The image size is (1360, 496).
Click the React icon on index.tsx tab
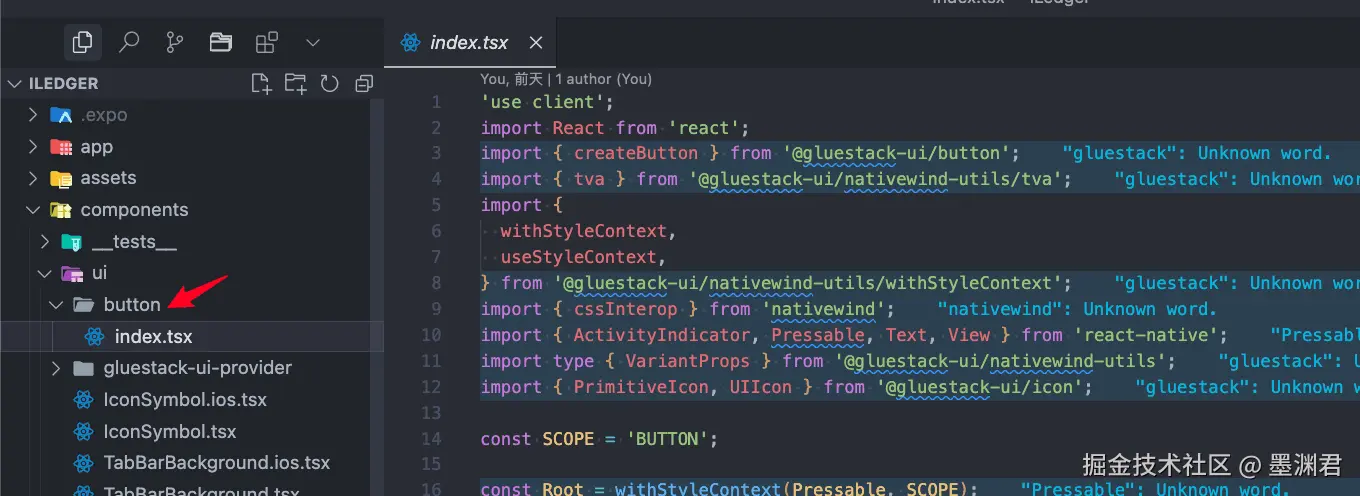coord(409,42)
